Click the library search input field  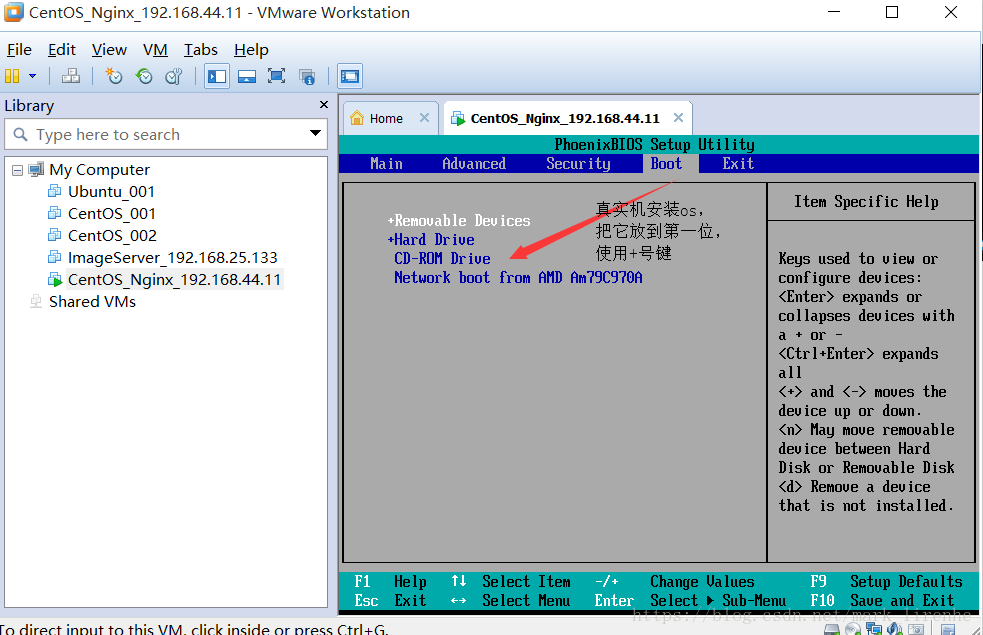(x=166, y=134)
